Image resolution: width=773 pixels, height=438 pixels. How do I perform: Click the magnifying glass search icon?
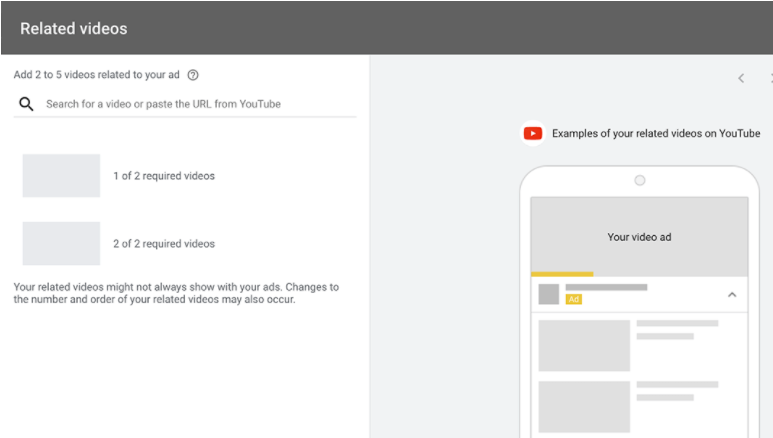pyautogui.click(x=27, y=104)
